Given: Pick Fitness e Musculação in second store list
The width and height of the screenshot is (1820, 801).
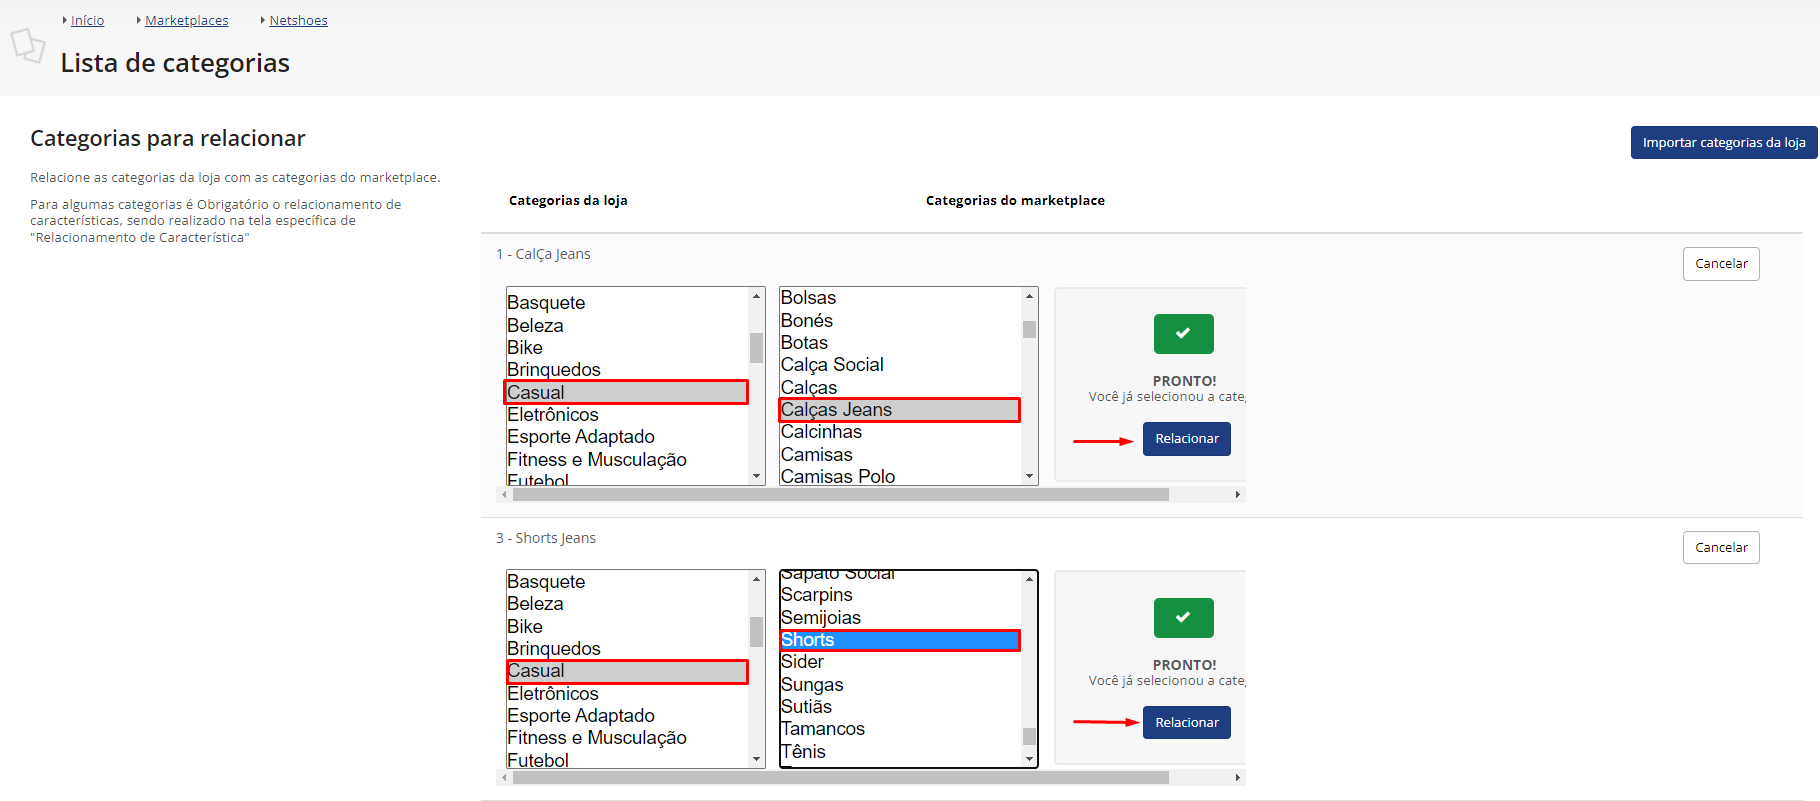Looking at the screenshot, I should pyautogui.click(x=597, y=738).
